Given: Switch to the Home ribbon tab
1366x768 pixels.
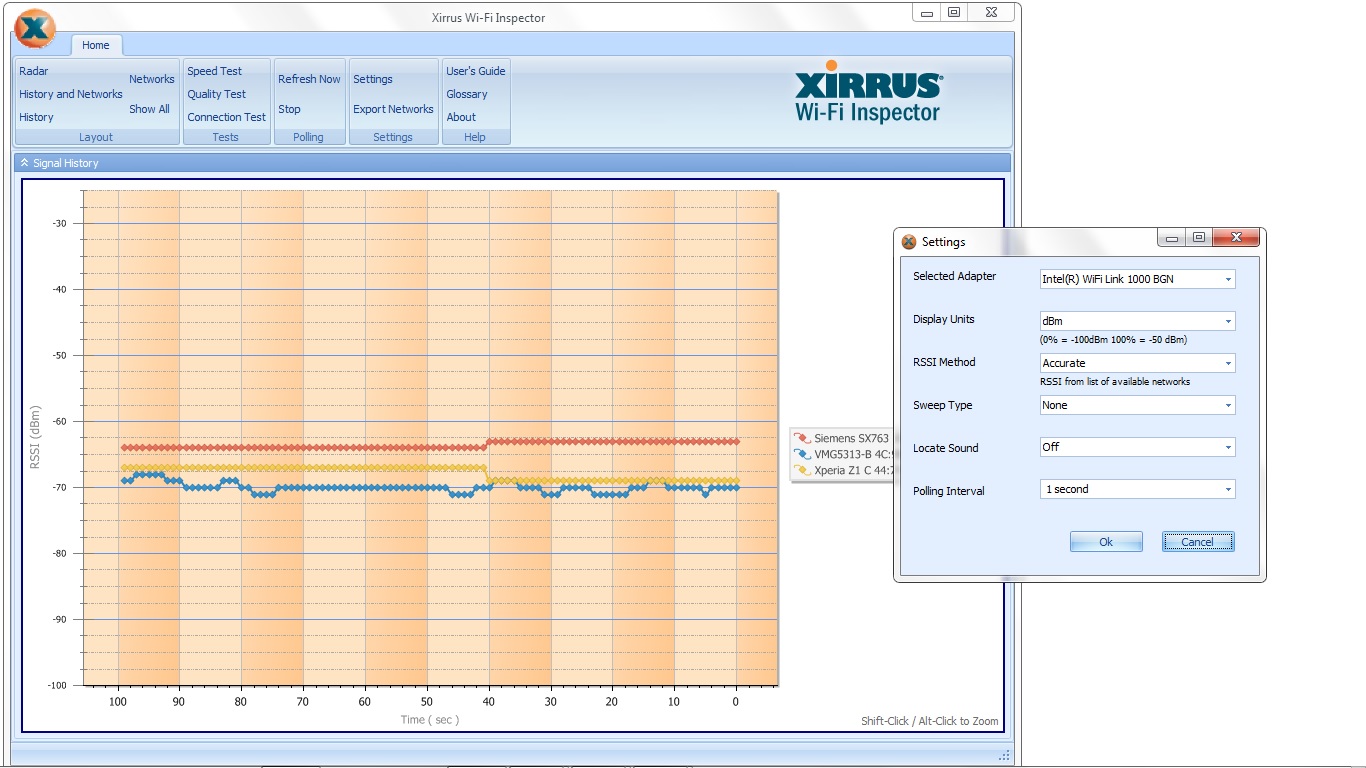Looking at the screenshot, I should coord(96,45).
